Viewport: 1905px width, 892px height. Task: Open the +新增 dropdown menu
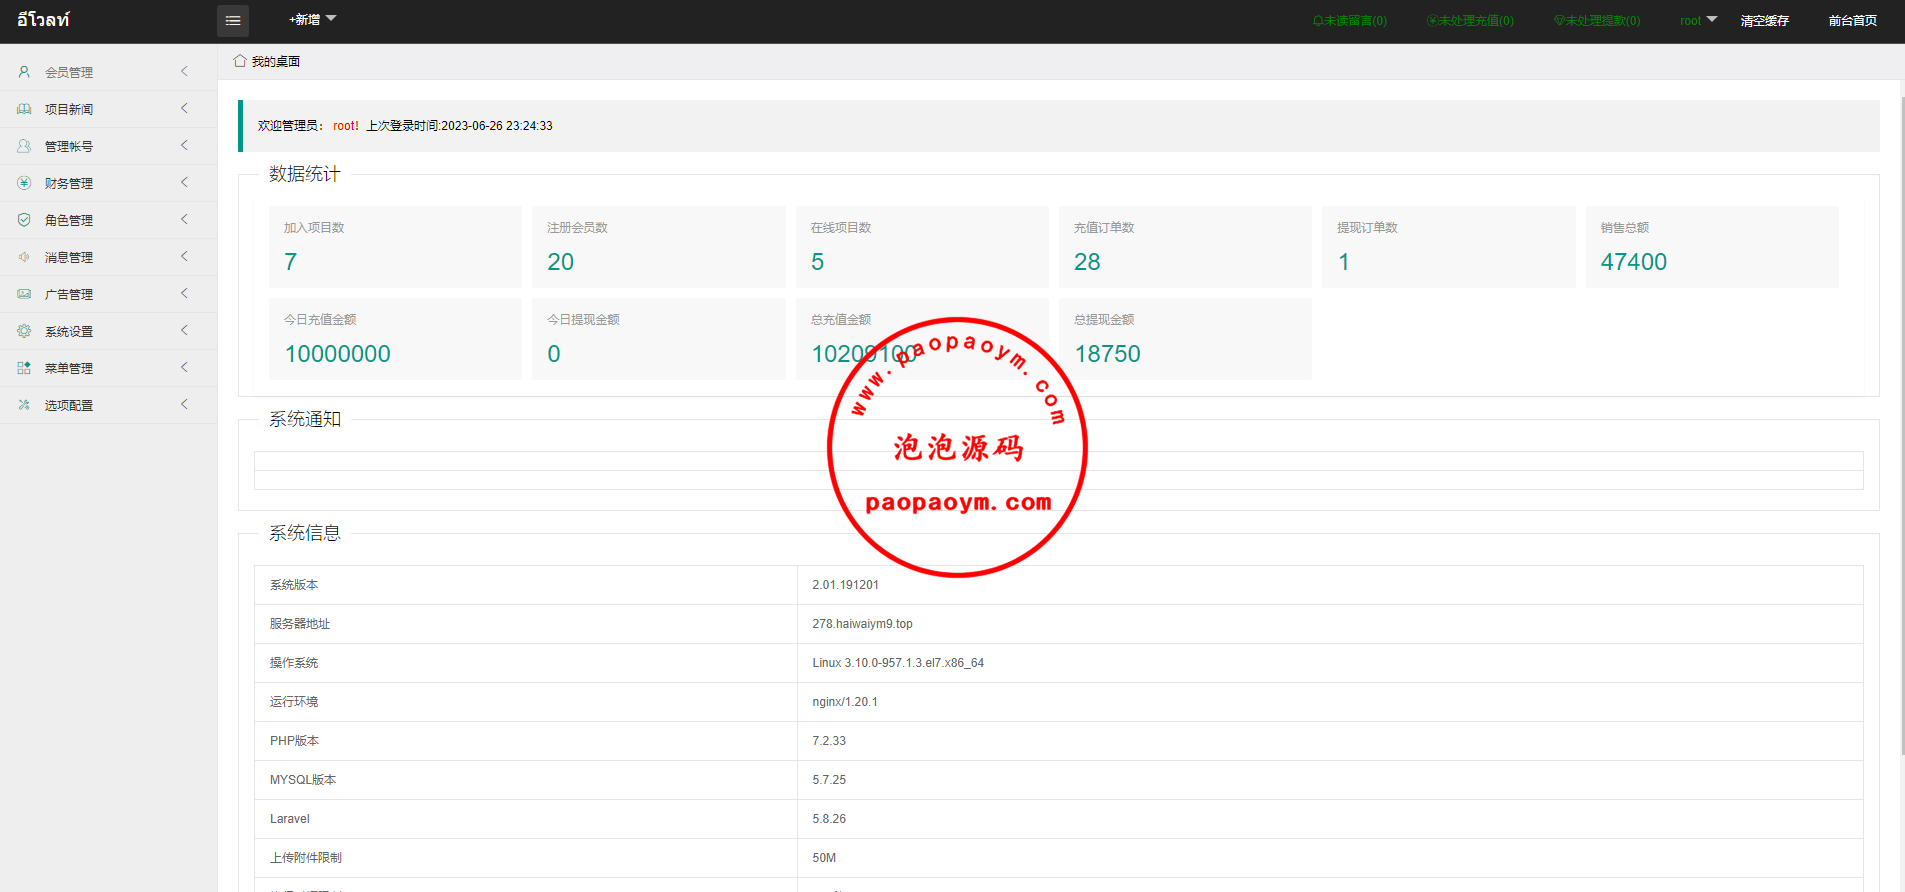point(312,20)
